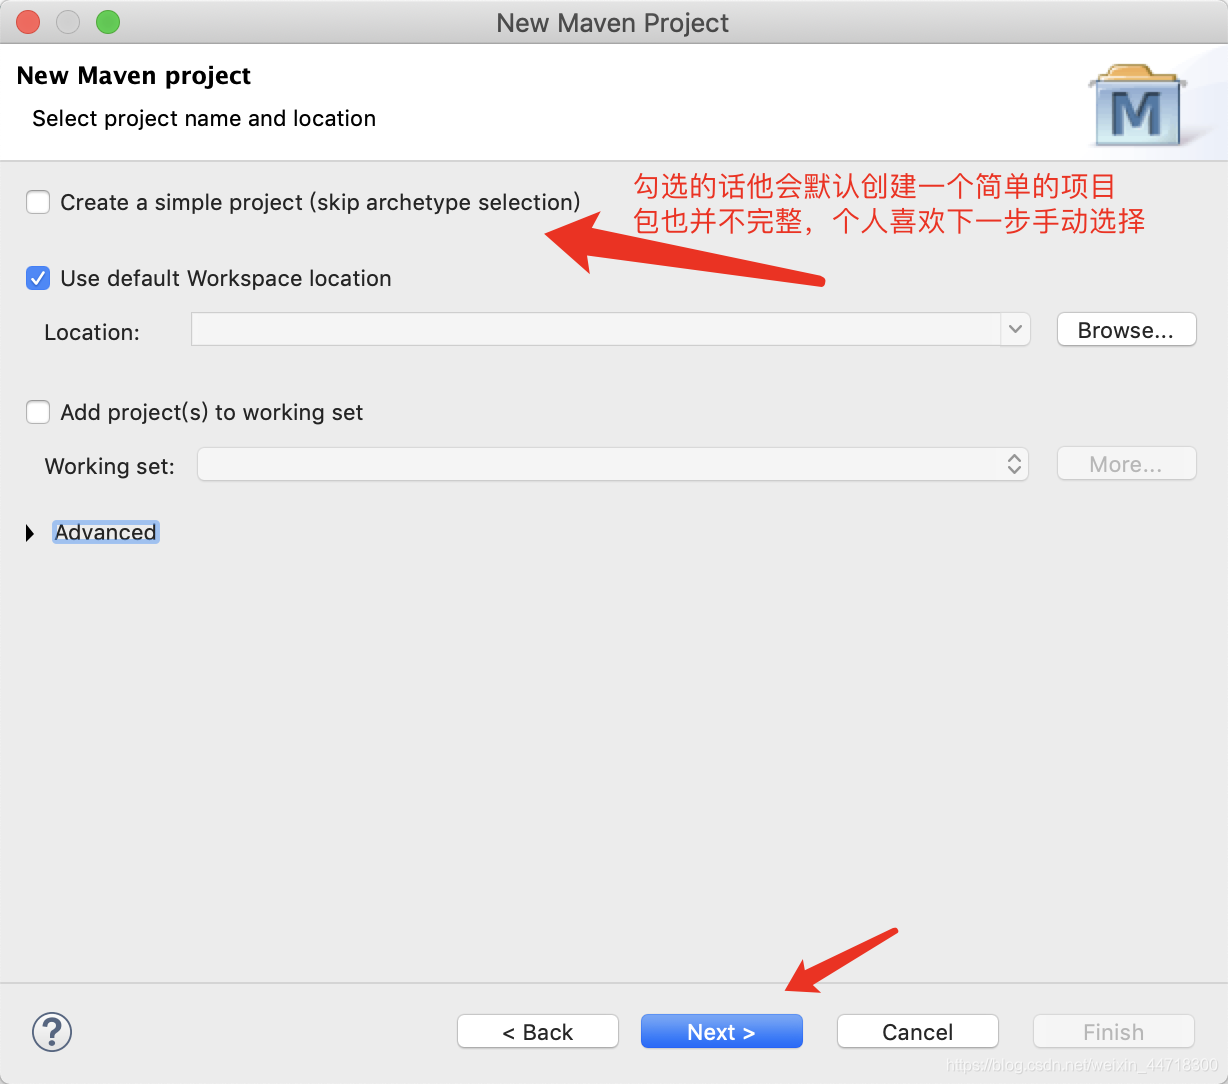Click the grey minimize window button
This screenshot has width=1228, height=1084.
(68, 22)
